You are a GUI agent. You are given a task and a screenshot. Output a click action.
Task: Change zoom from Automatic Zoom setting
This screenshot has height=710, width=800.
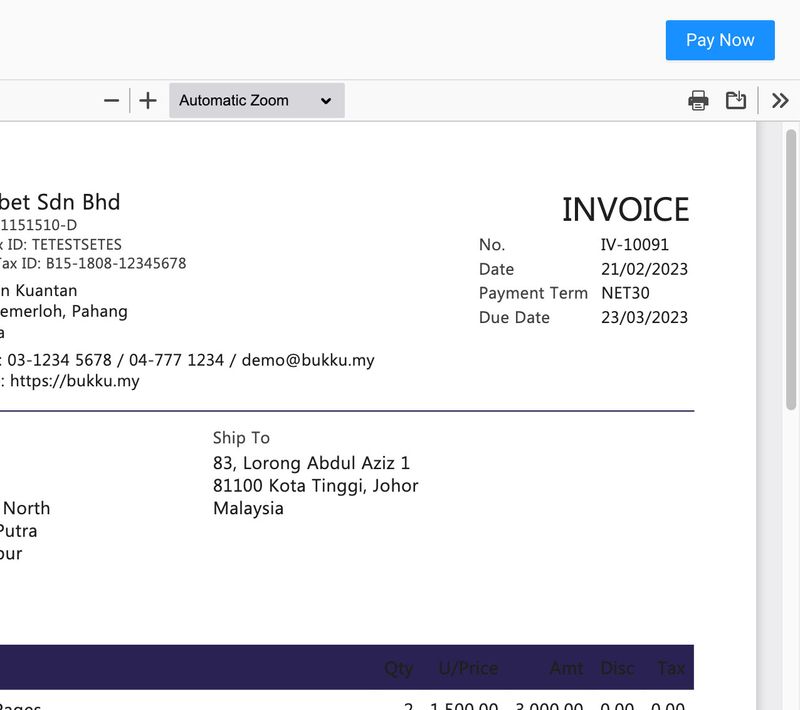coord(256,100)
